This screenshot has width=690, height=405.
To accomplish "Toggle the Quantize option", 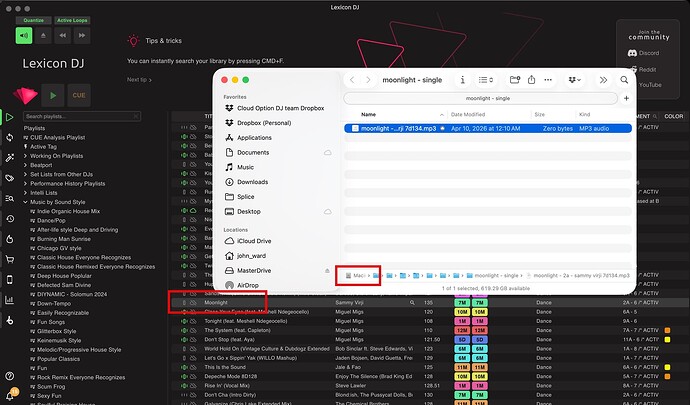I will pos(33,20).
